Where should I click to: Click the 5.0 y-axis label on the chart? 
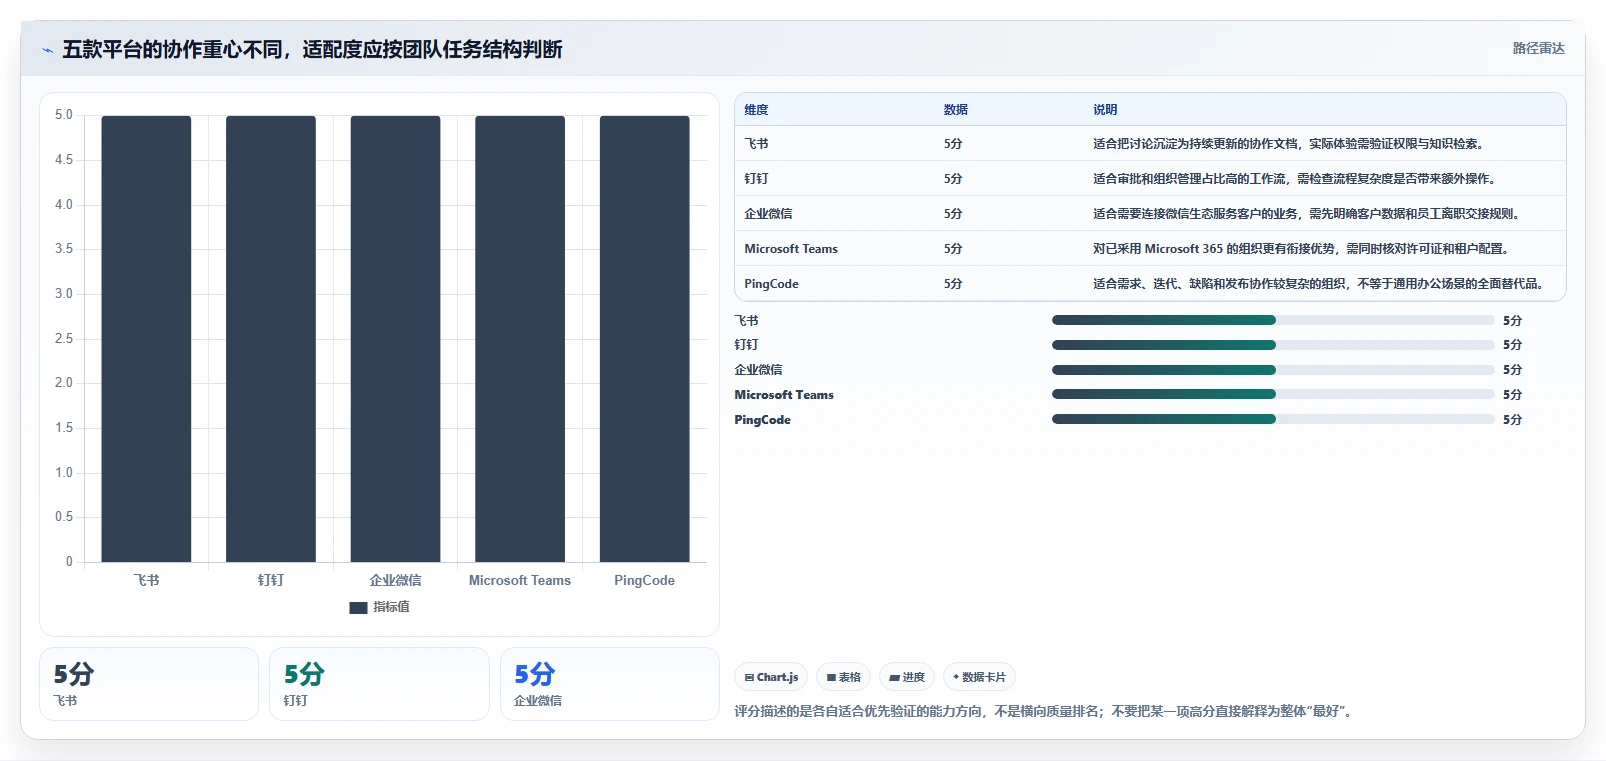[x=64, y=115]
